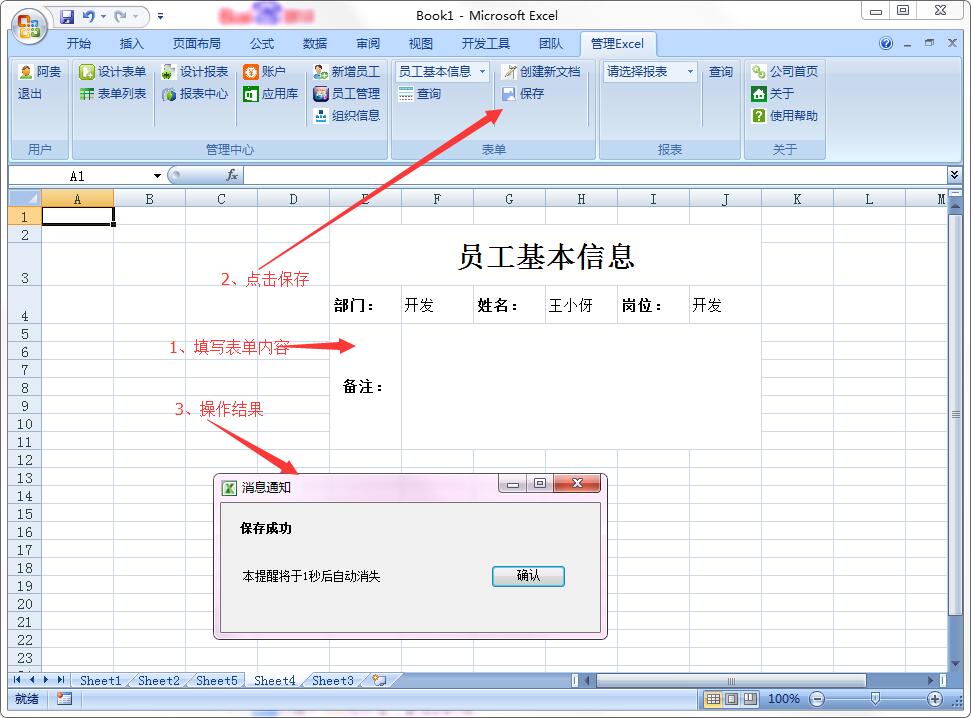Open 使用帮助 help item
Image resolution: width=971 pixels, height=718 pixels.
tap(784, 115)
